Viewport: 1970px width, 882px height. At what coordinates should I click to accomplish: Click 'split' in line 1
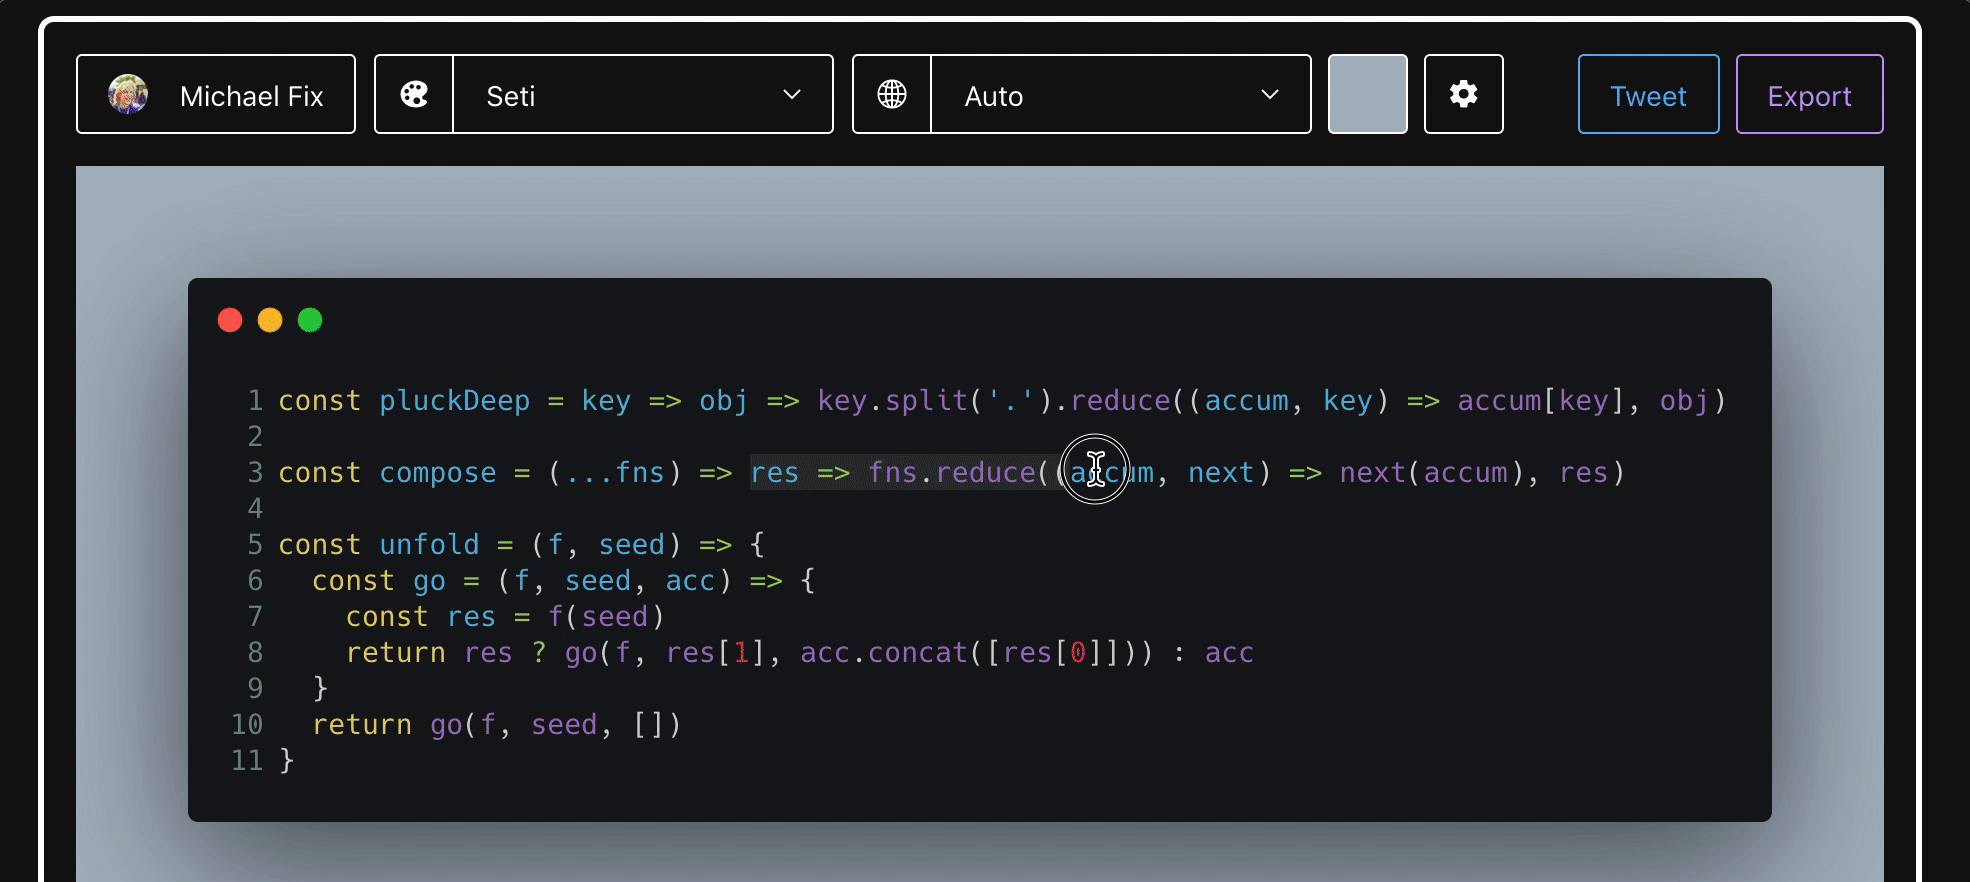927,401
